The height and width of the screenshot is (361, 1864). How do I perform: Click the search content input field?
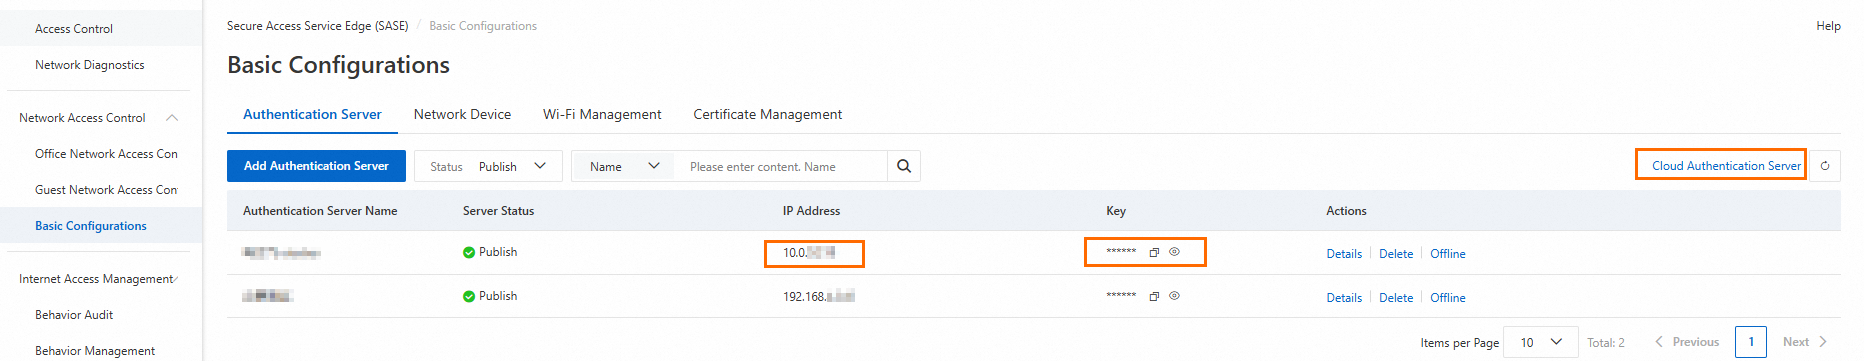781,166
